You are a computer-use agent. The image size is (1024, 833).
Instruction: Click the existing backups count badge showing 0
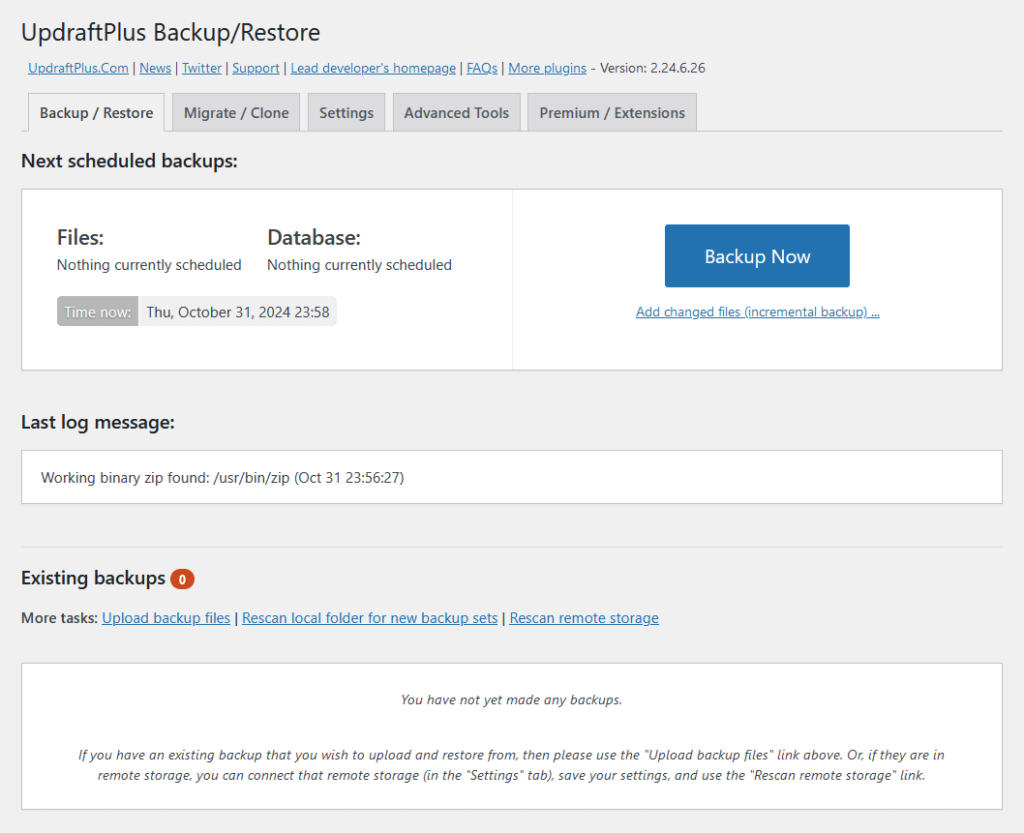(182, 579)
